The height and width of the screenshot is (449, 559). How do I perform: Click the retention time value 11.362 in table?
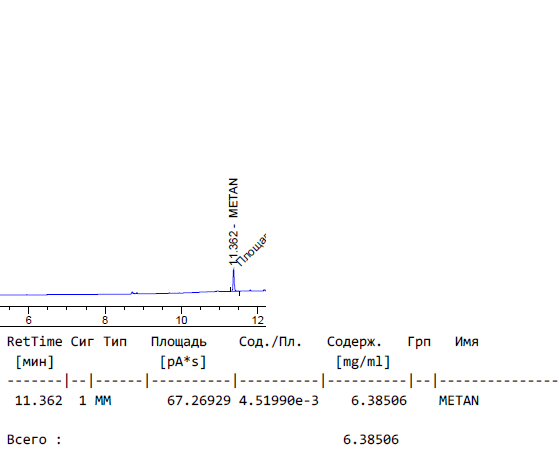(x=39, y=400)
